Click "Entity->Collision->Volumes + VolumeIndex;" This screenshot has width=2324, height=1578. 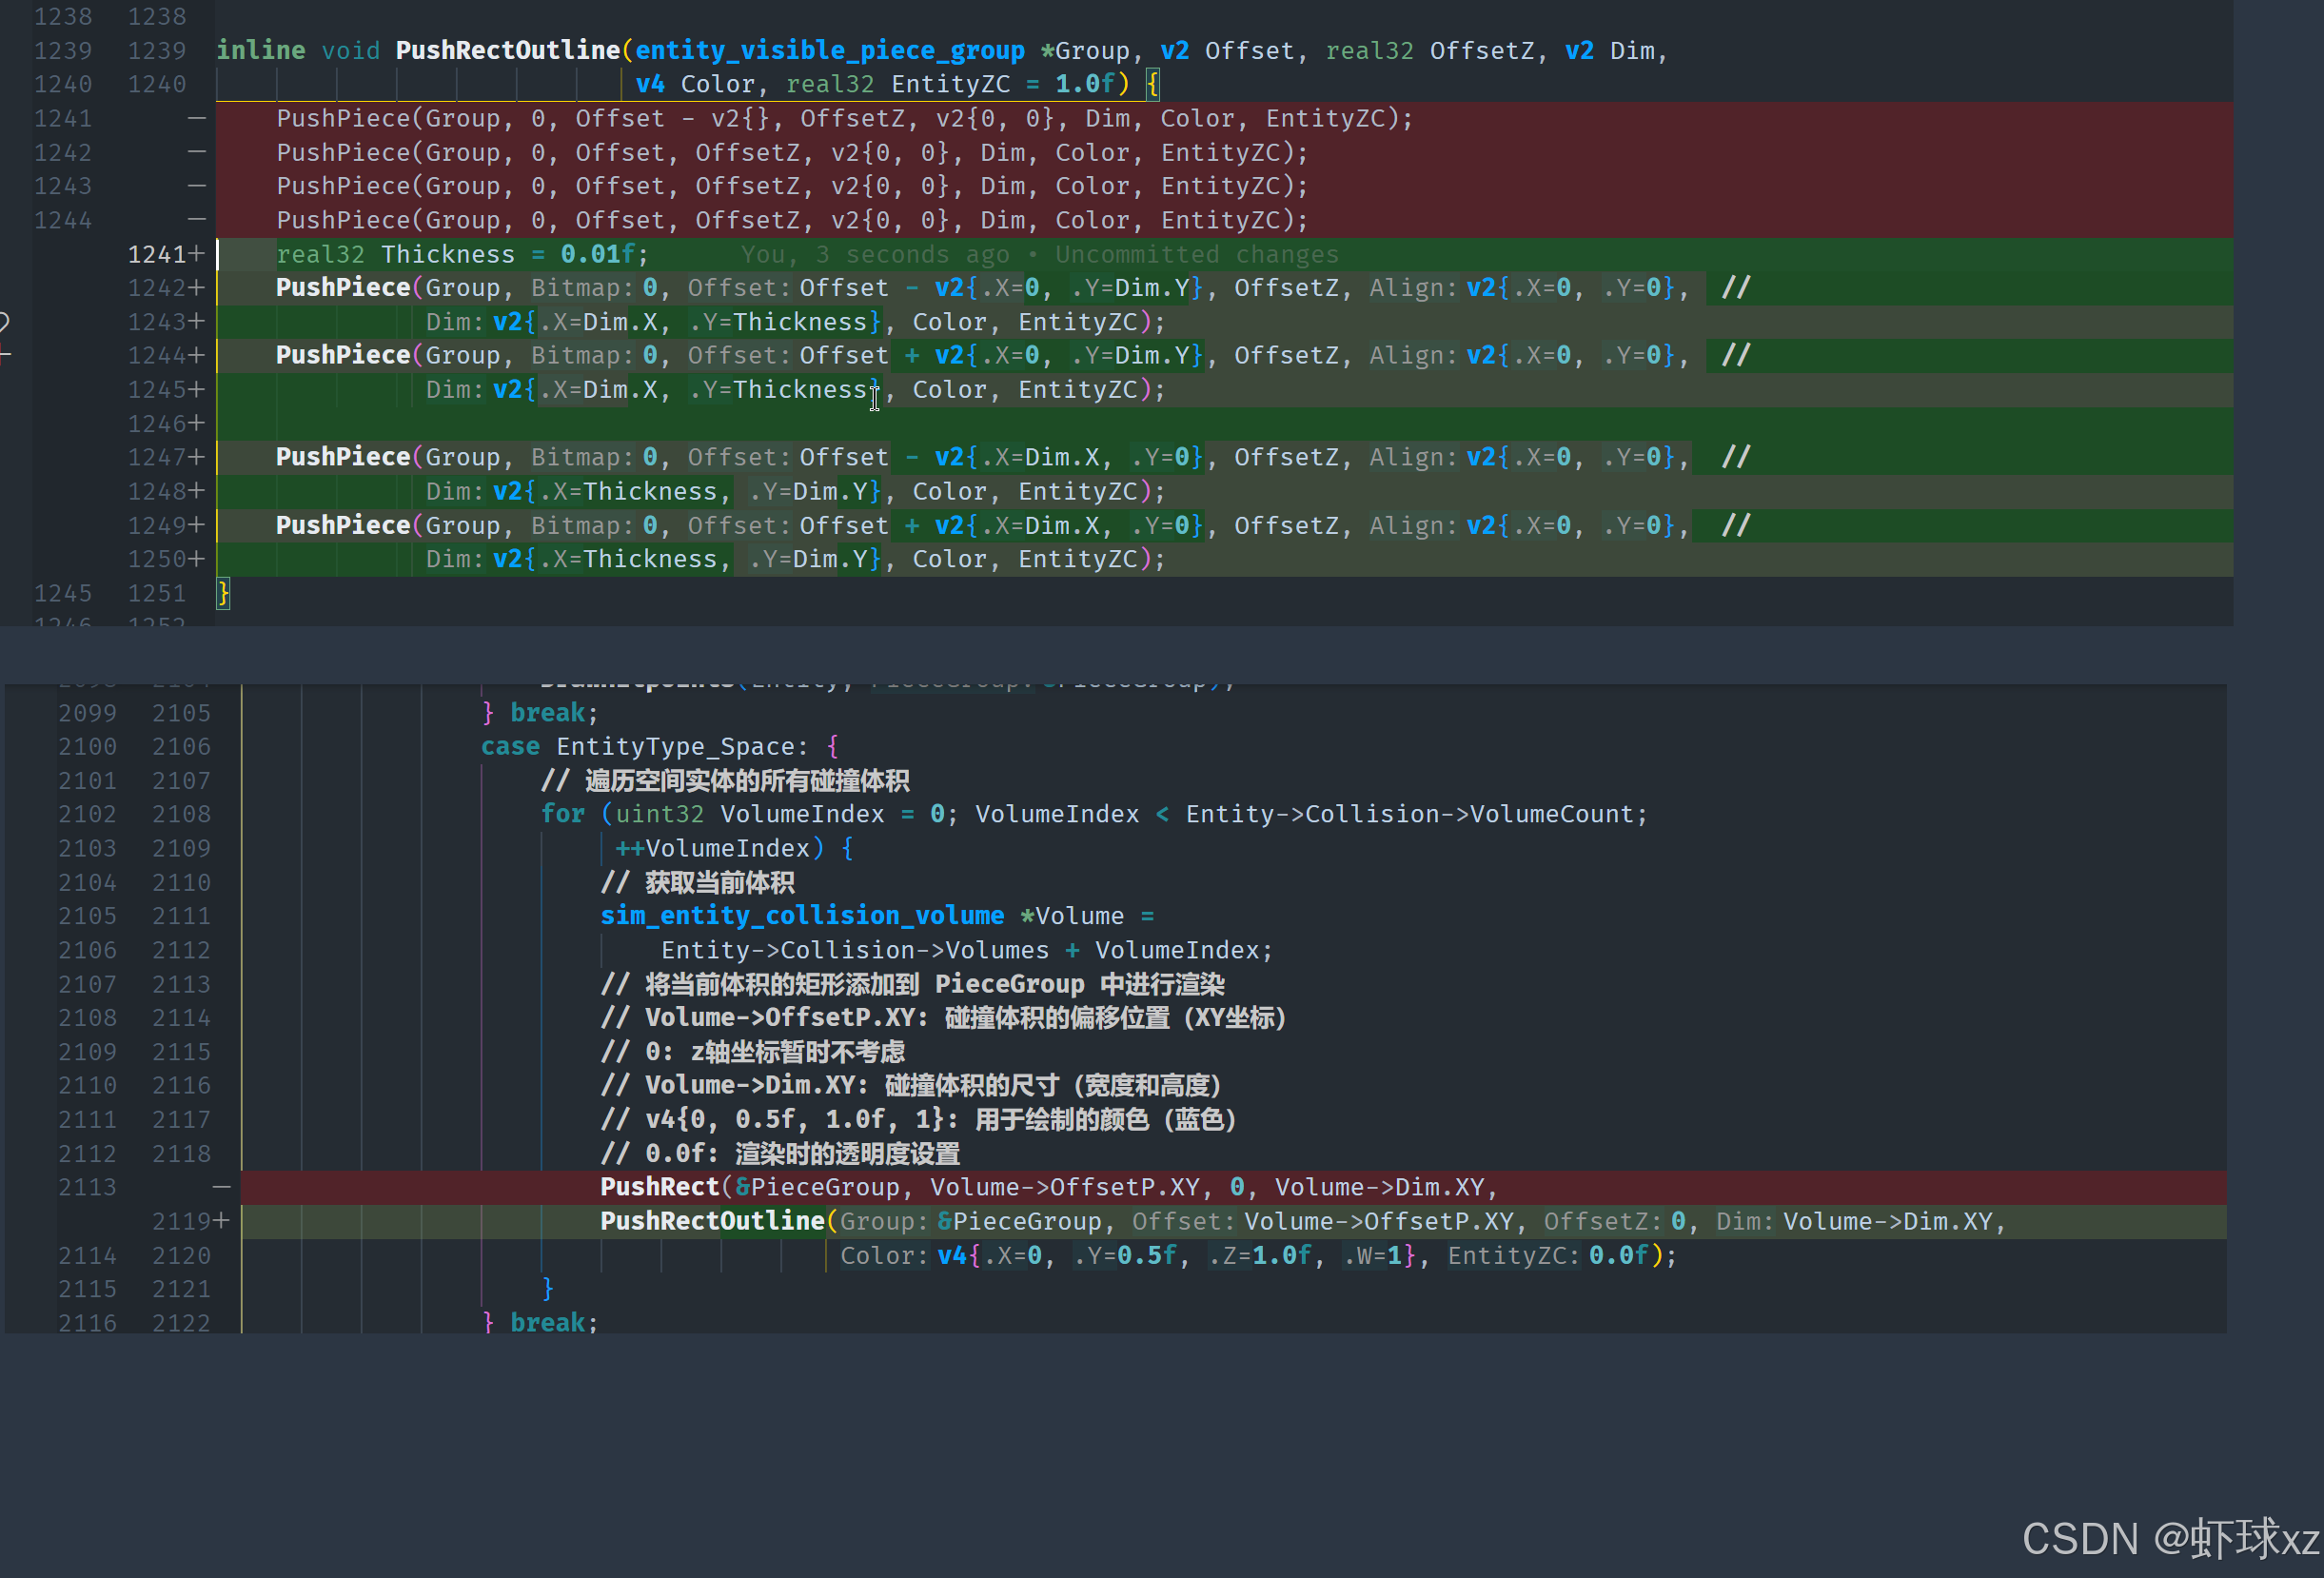(966, 950)
